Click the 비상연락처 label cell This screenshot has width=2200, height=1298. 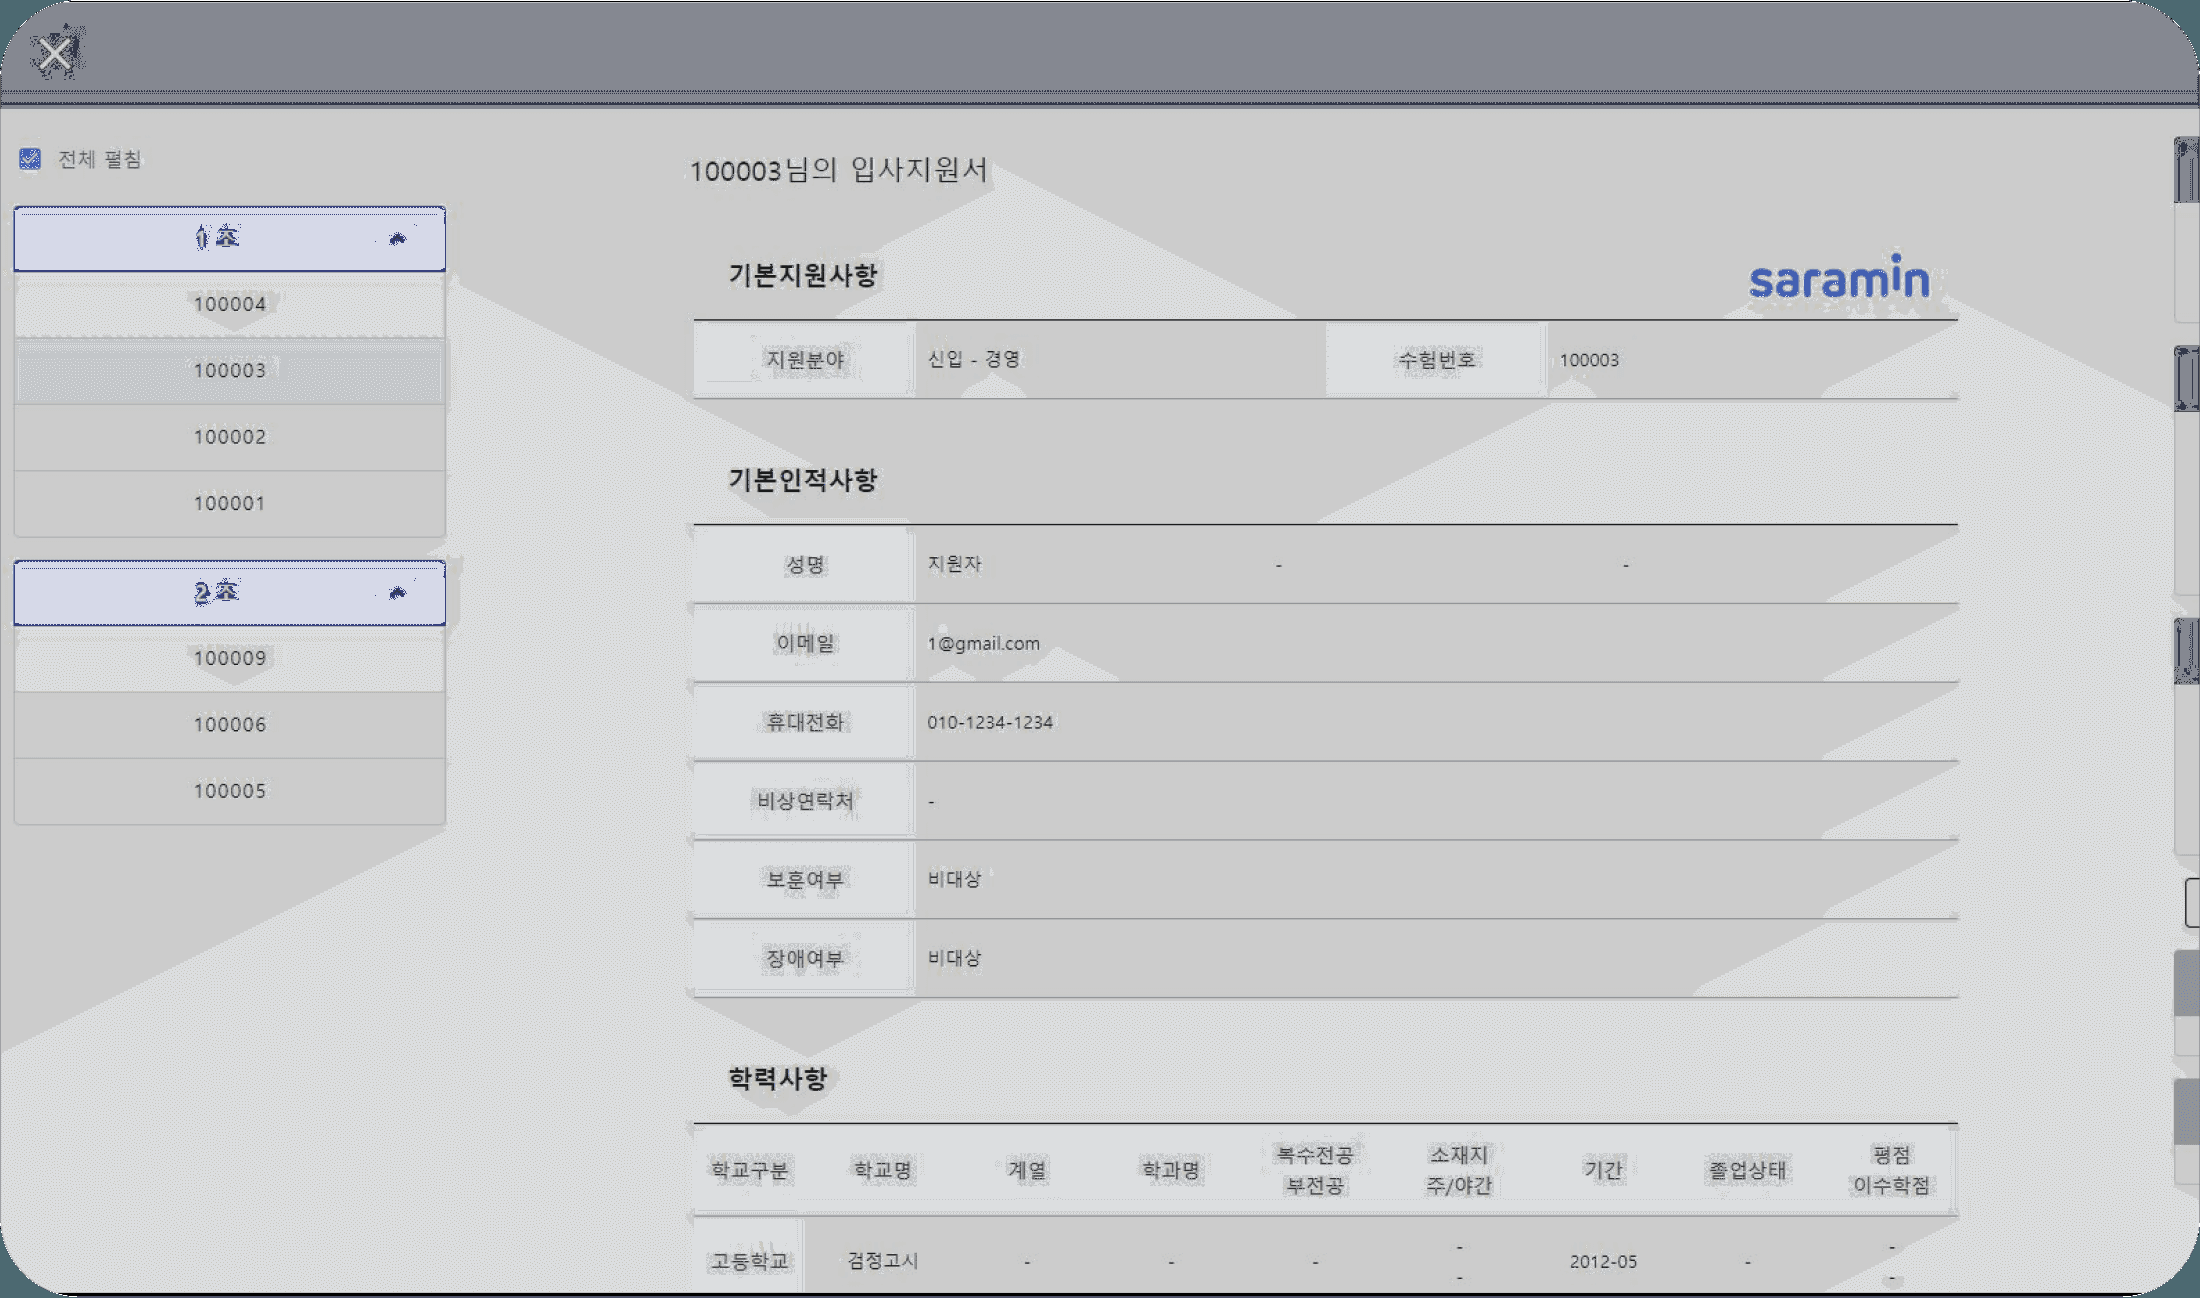pos(804,801)
